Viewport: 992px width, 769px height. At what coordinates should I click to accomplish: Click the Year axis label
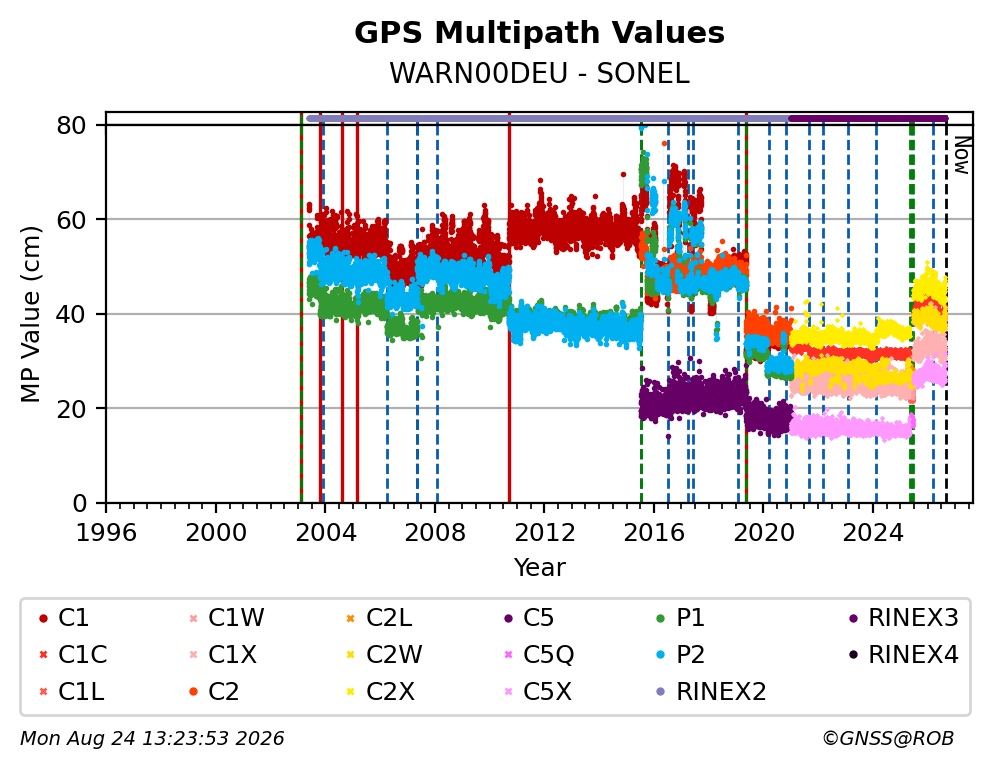click(x=539, y=567)
